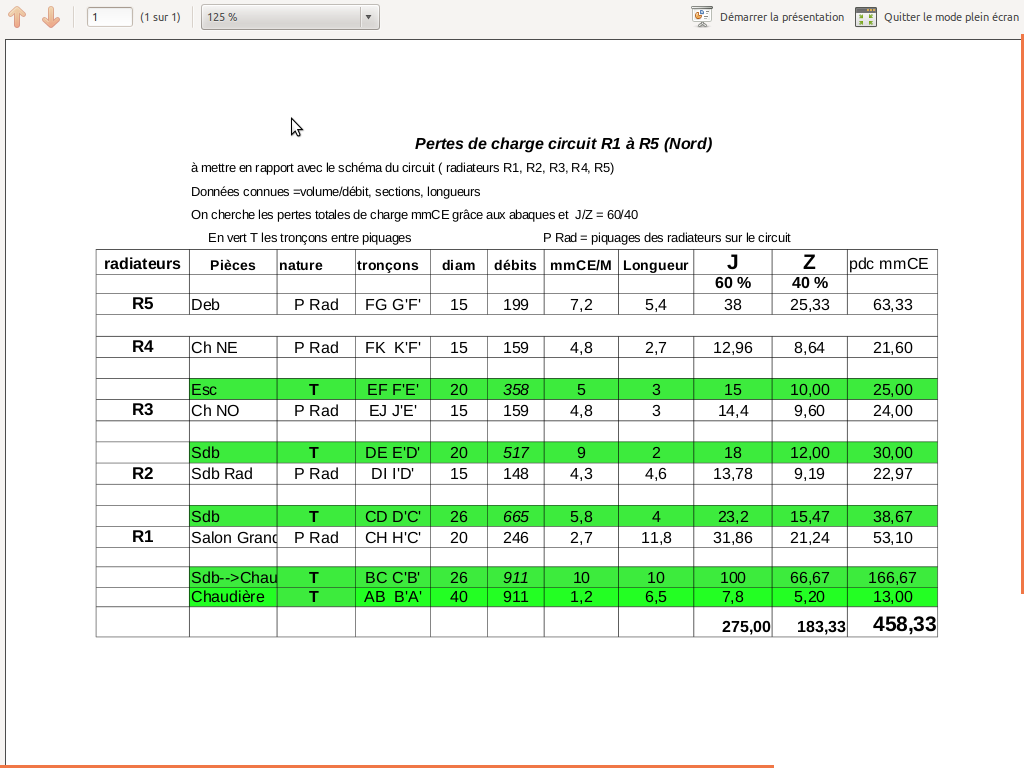Select the R1 radiator cell
The width and height of the screenshot is (1024, 768).
coord(142,537)
